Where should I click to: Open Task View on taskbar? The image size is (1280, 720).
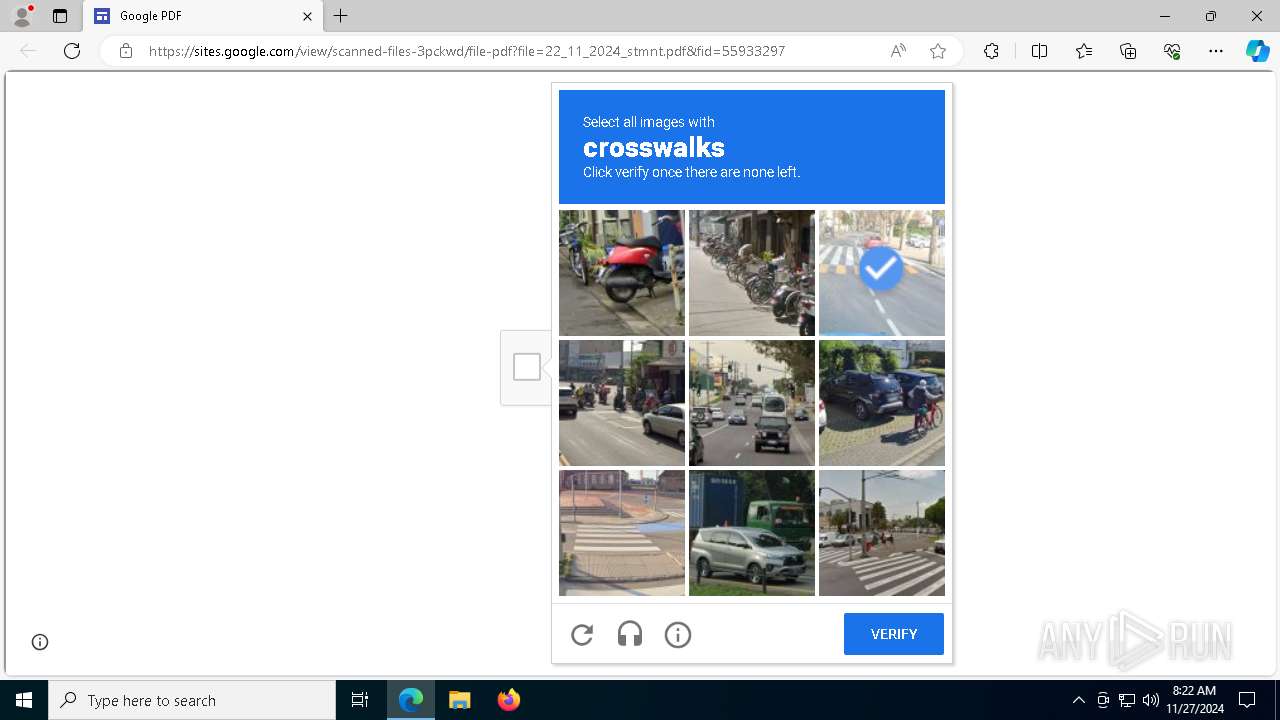tap(360, 700)
